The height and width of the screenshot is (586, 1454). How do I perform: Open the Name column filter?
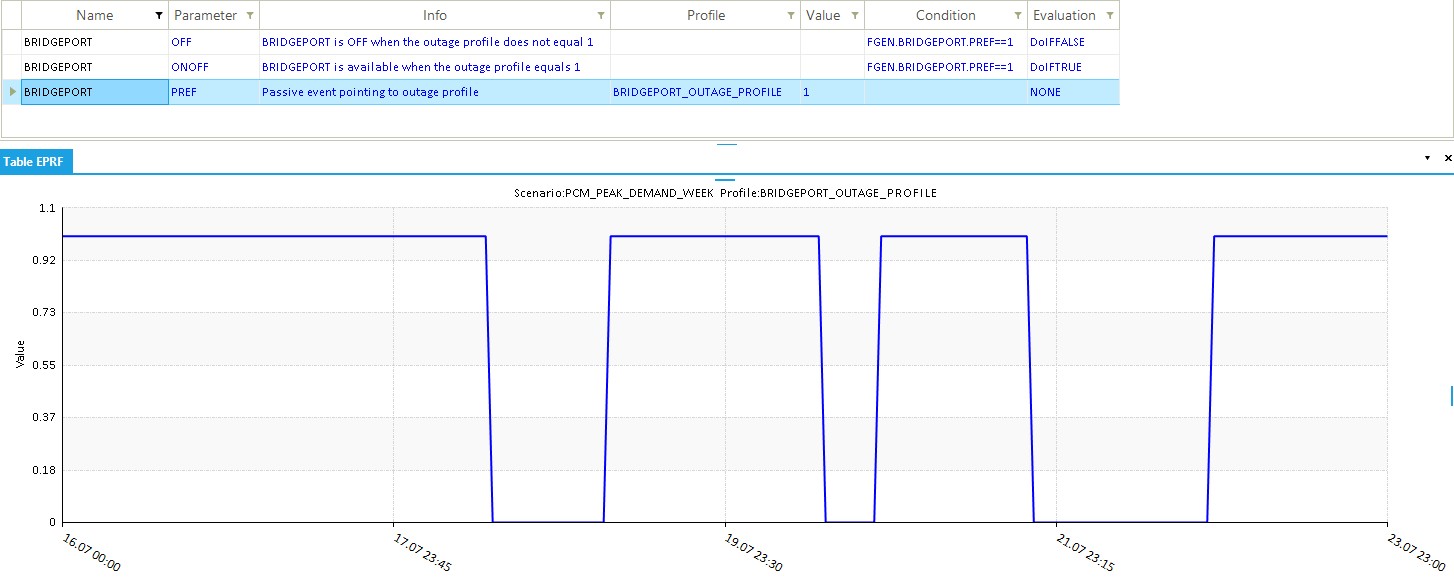pos(159,16)
